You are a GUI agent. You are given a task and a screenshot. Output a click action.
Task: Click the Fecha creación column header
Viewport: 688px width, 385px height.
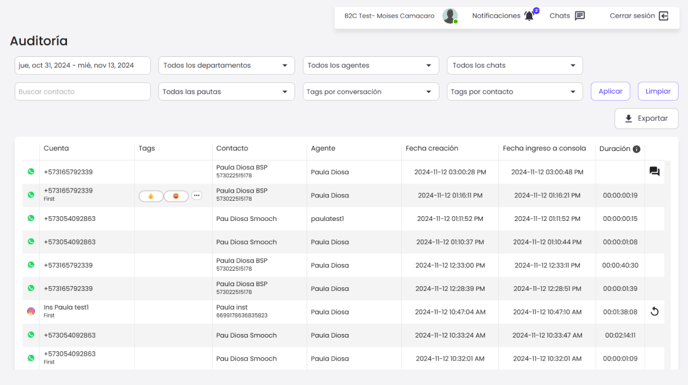coord(432,148)
